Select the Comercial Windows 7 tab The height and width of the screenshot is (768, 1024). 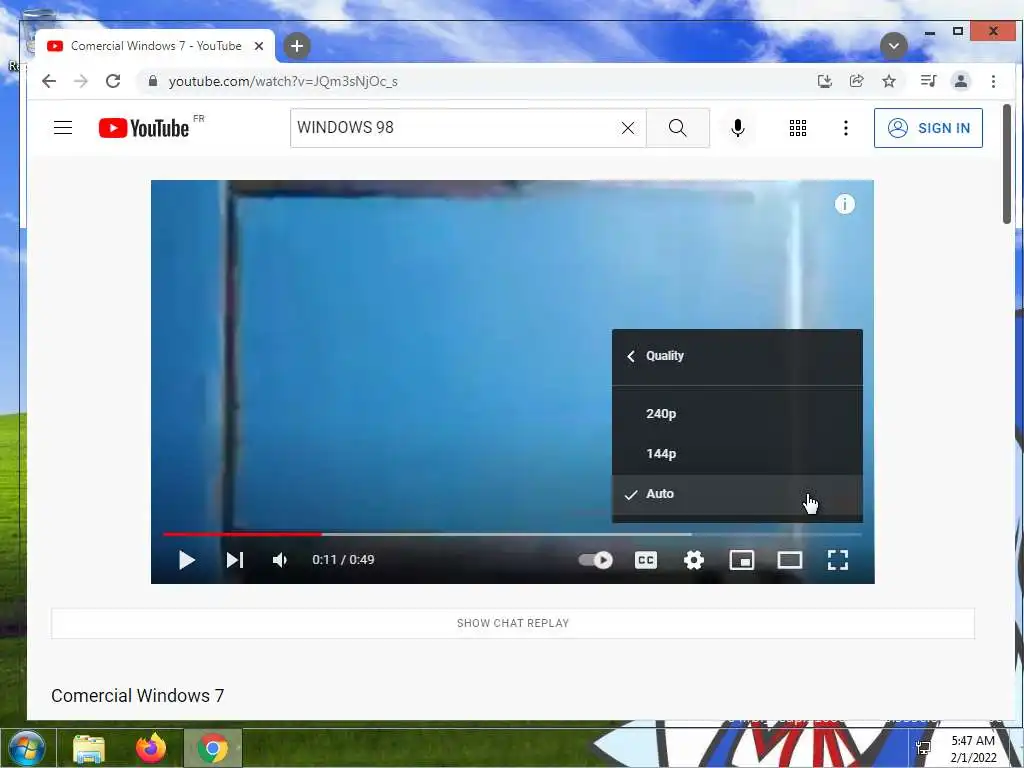click(155, 46)
